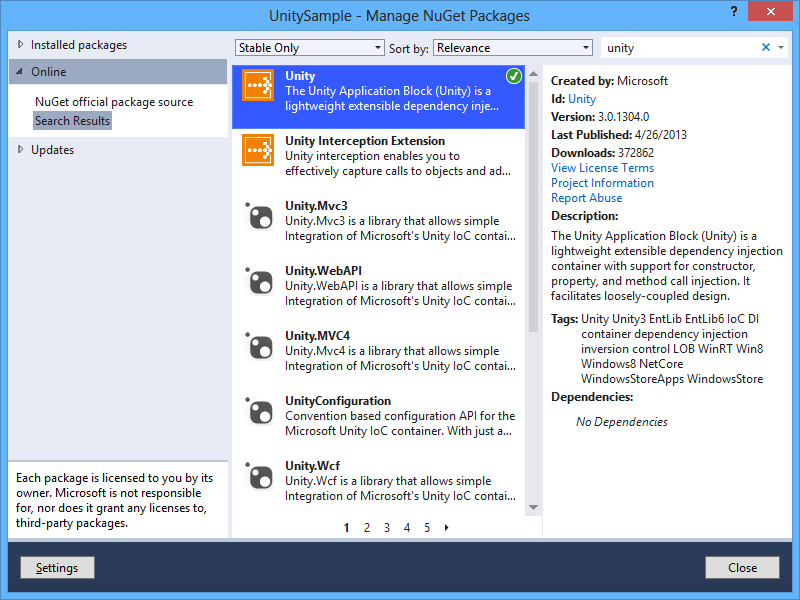Go to next results page arrow
The image size is (800, 600).
[446, 528]
